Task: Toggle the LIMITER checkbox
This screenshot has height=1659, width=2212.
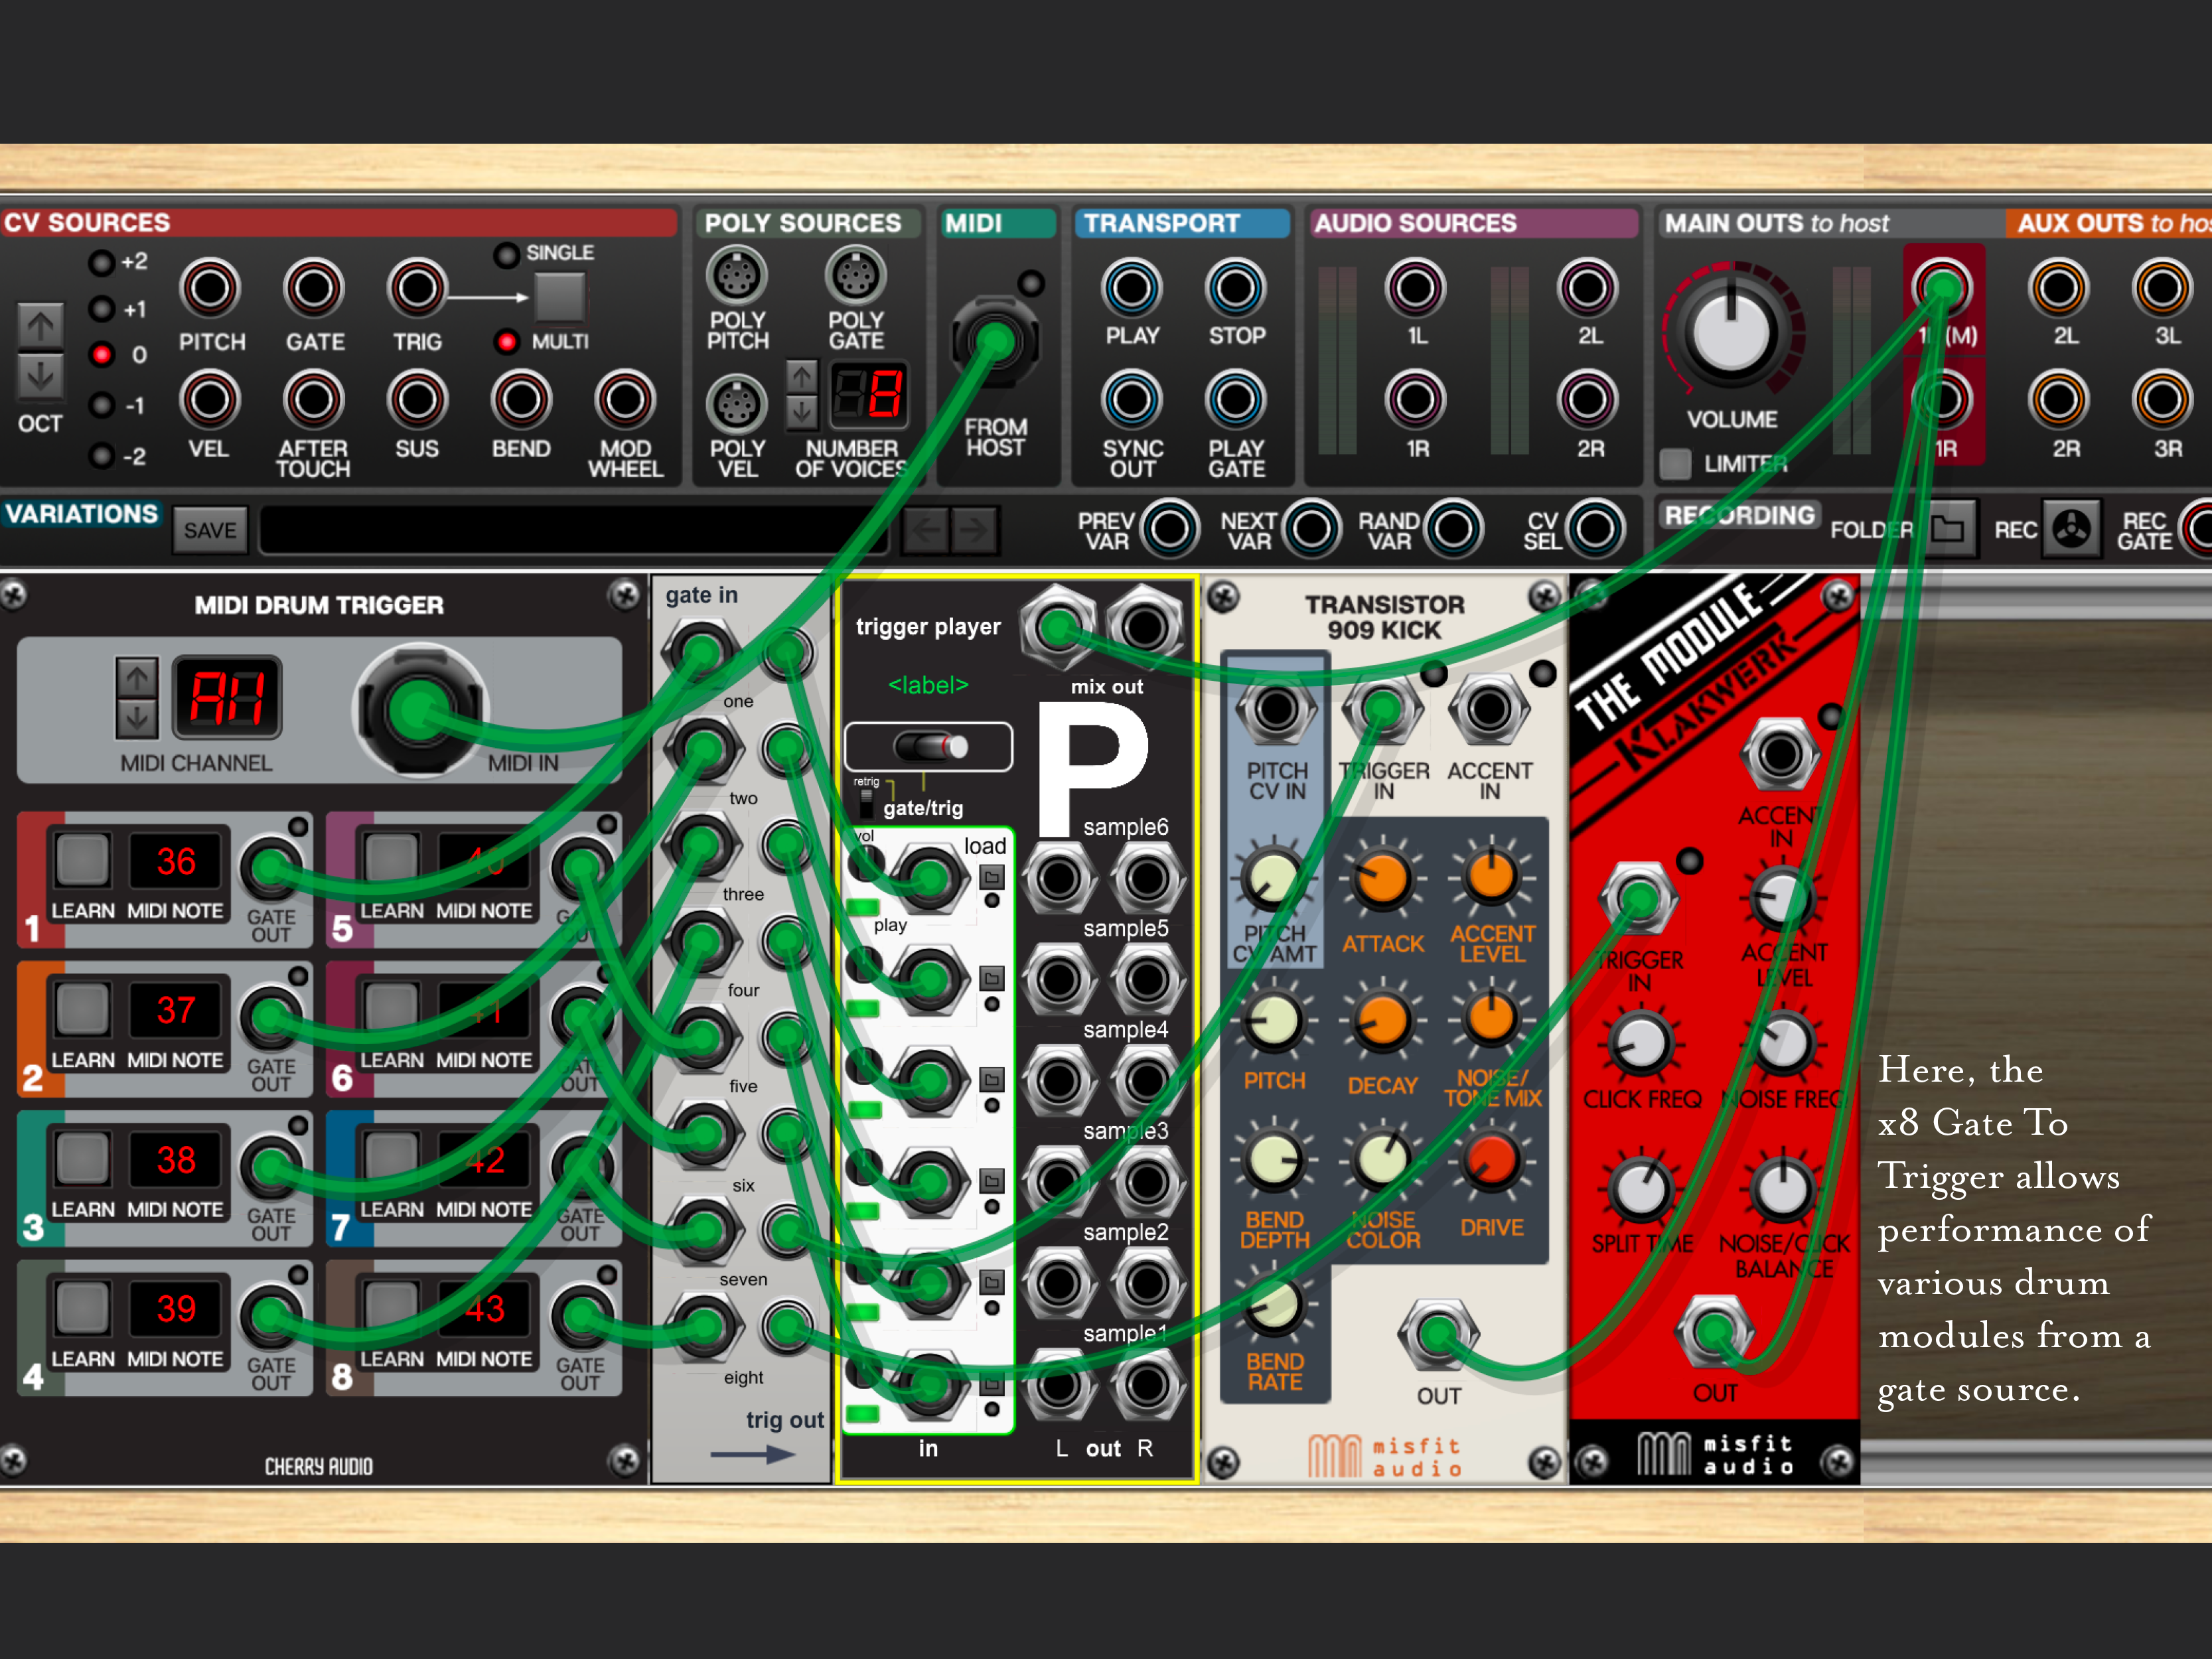Action: point(1675,463)
